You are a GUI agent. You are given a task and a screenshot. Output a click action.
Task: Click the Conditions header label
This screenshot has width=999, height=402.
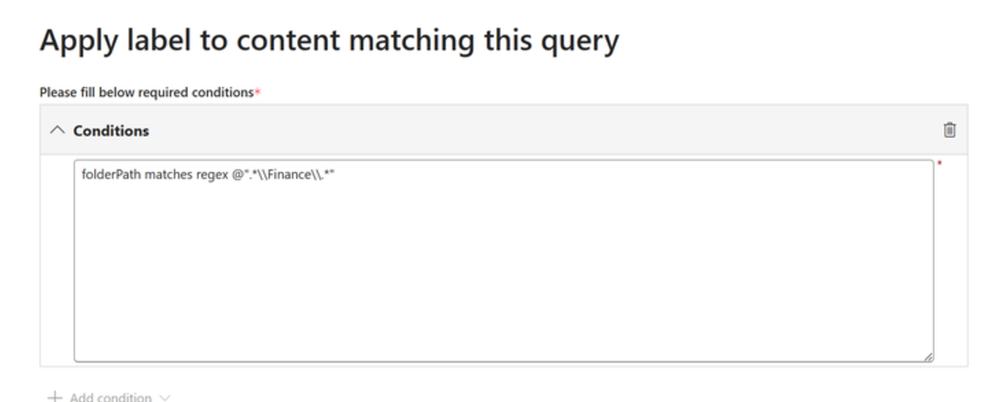pos(111,131)
